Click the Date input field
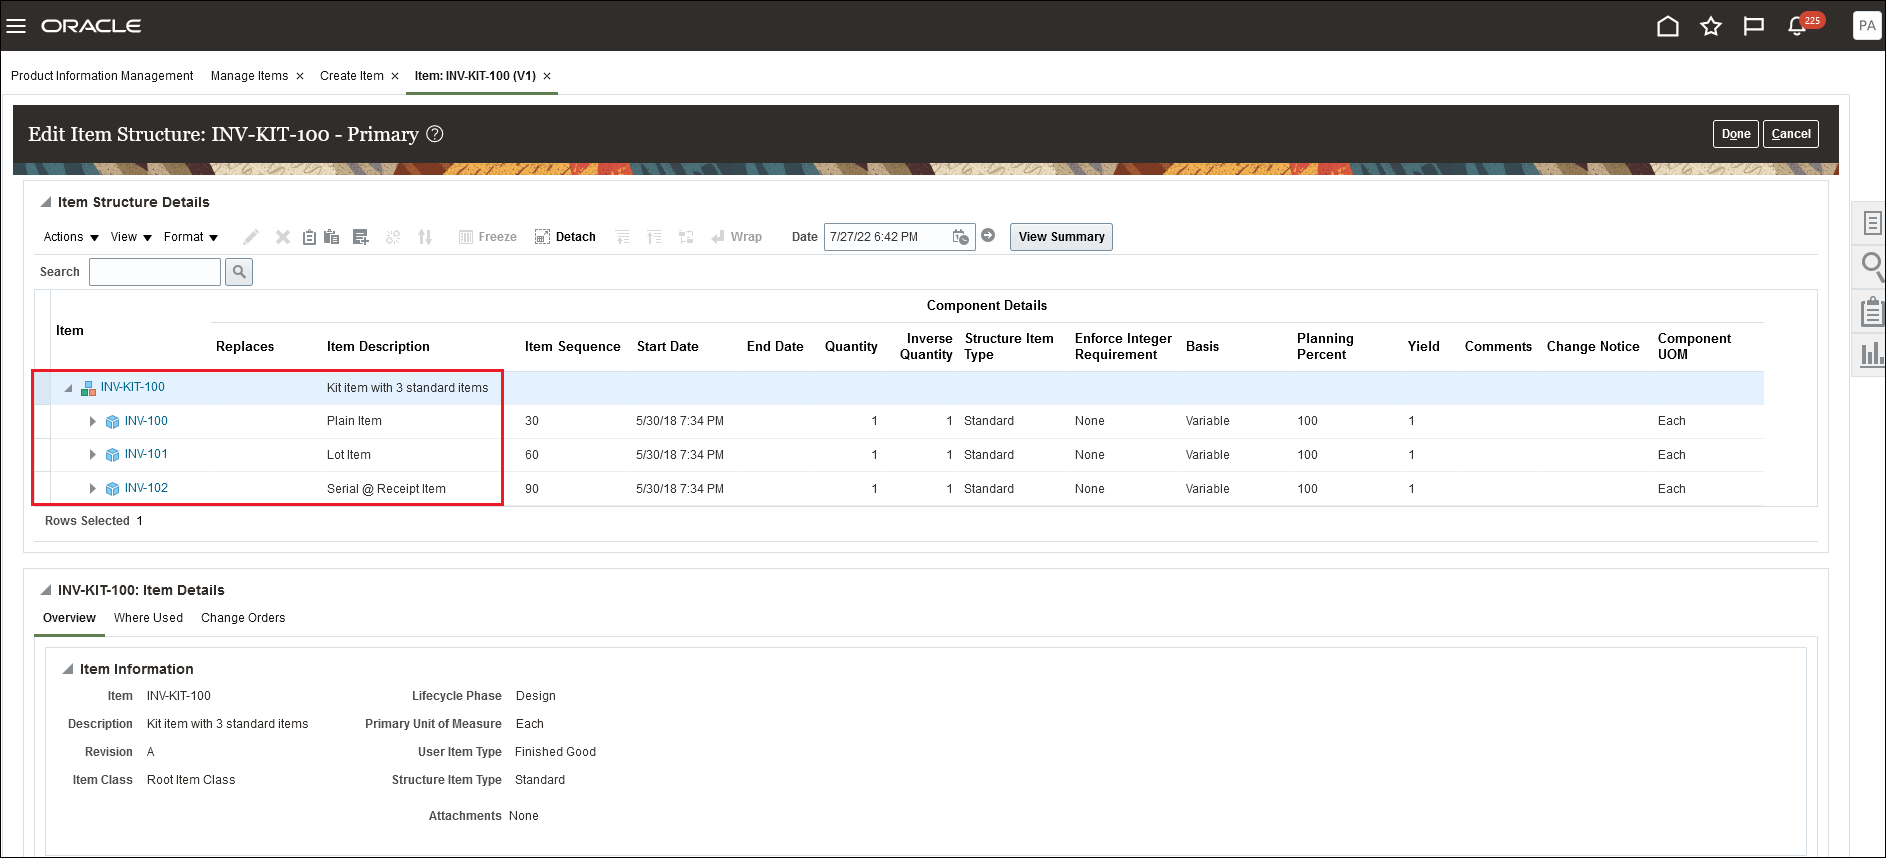This screenshot has height=858, width=1886. [886, 237]
